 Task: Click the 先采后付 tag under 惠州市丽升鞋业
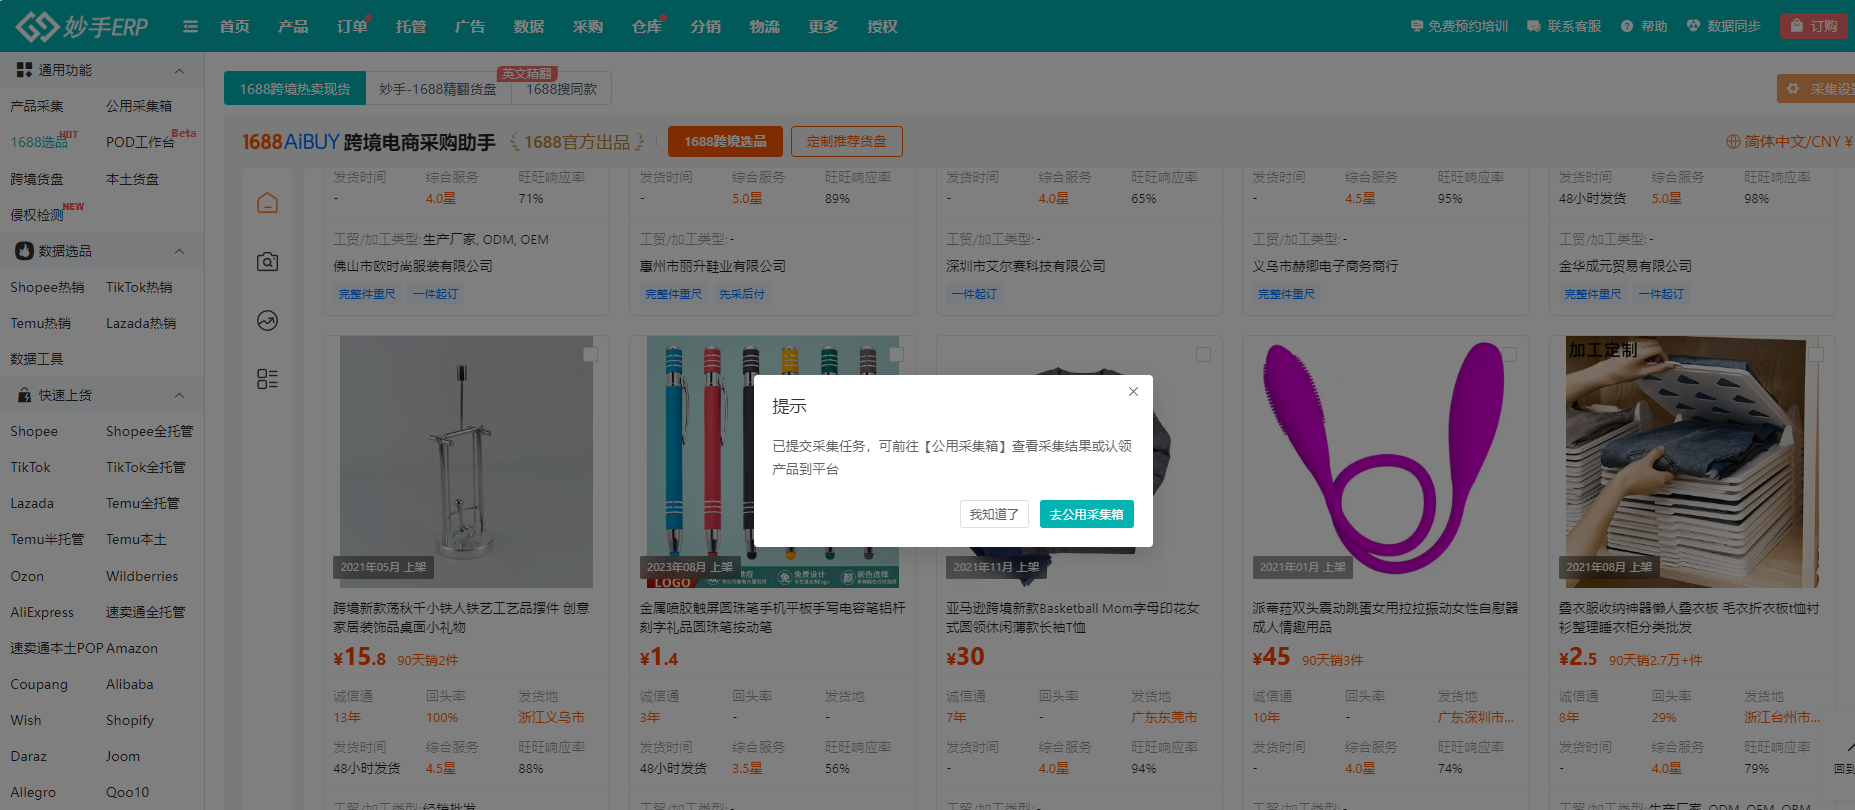pyautogui.click(x=741, y=294)
